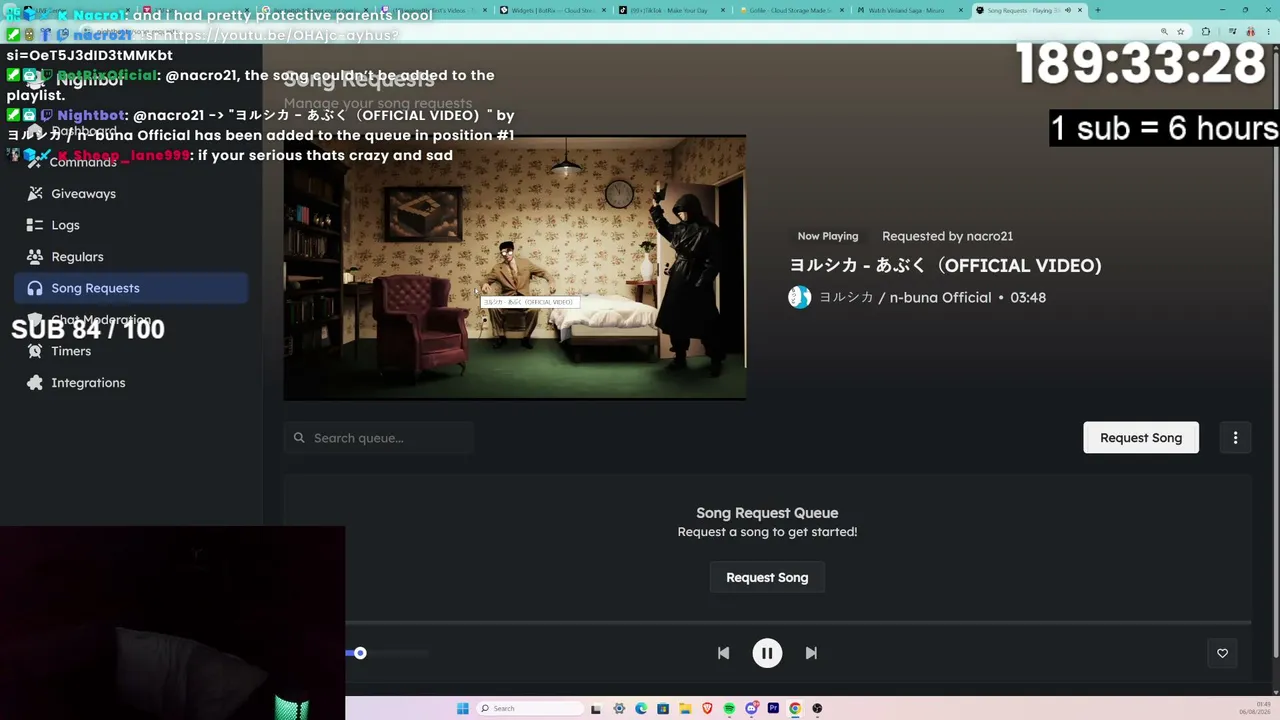Open a new browser tab
This screenshot has width=1280, height=720.
click(1098, 10)
